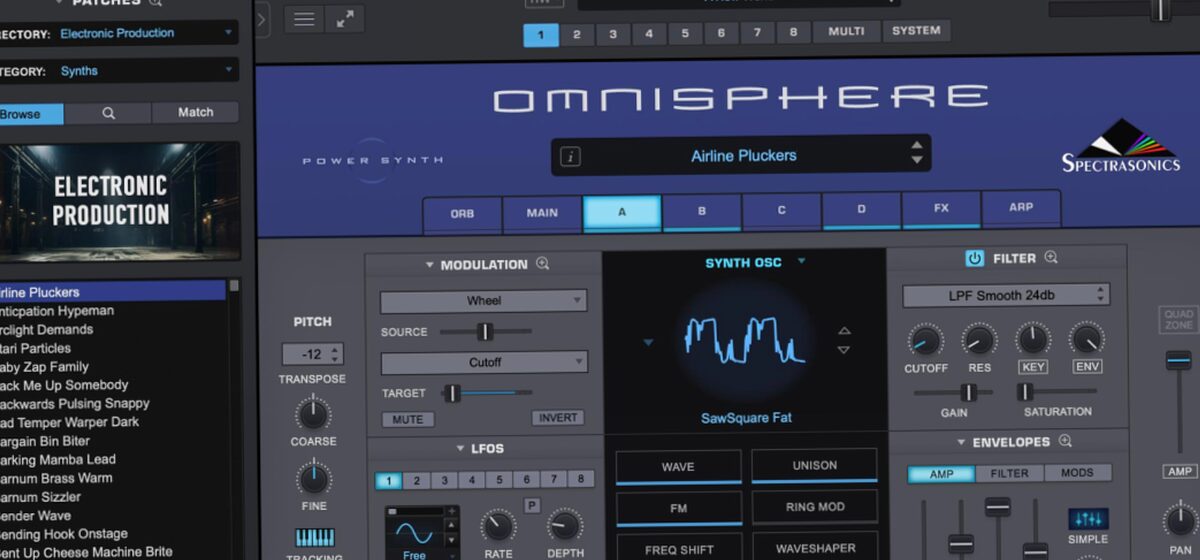Collapse the Modulation section triangle
This screenshot has width=1200, height=560.
coord(430,265)
